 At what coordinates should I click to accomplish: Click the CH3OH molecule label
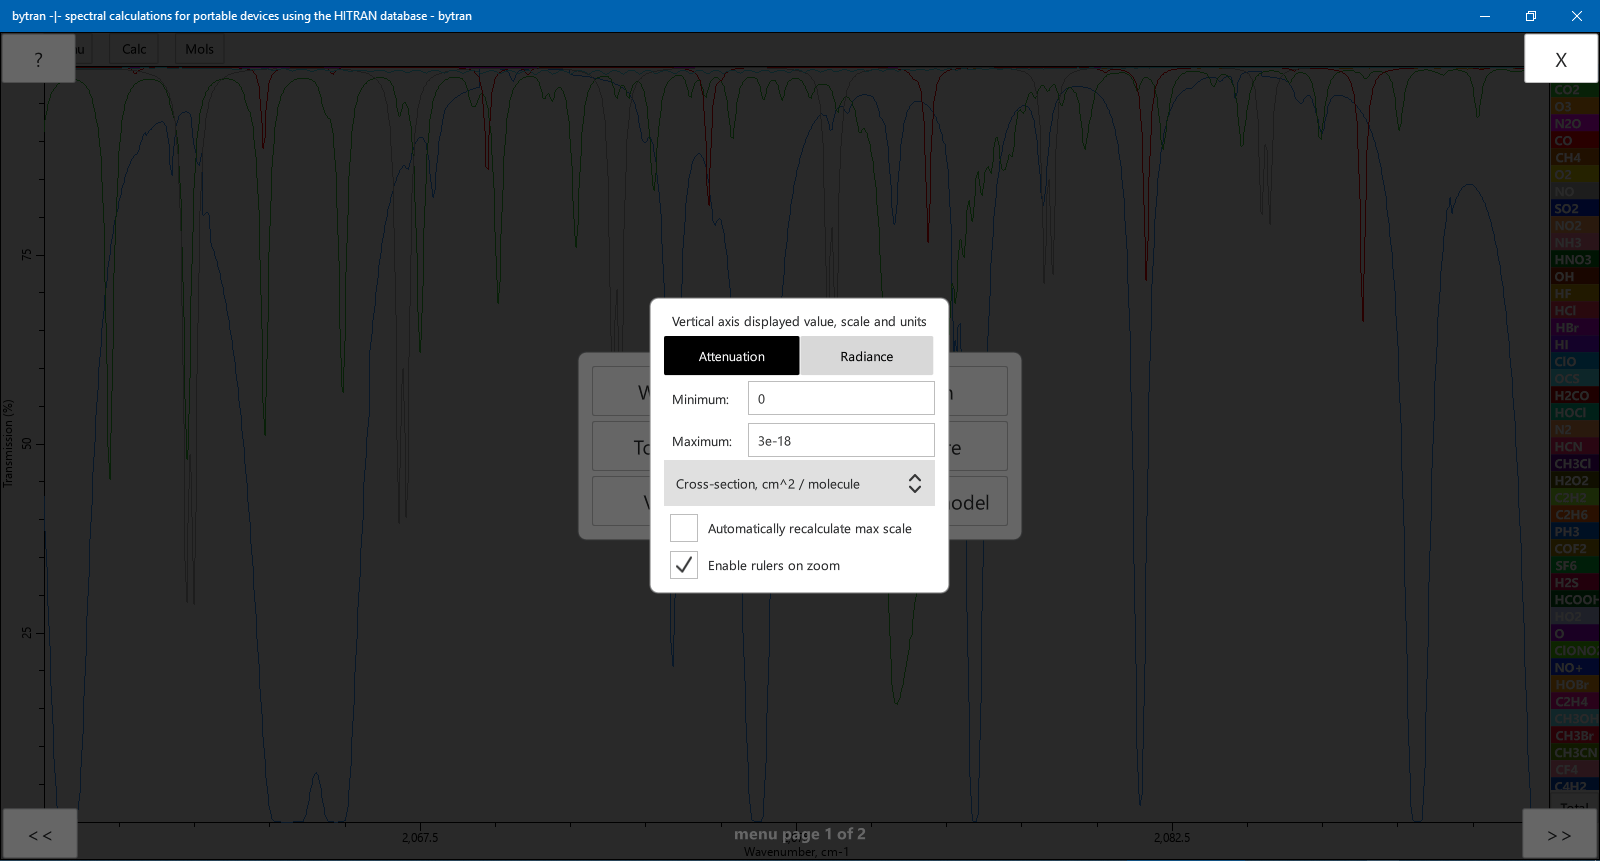coord(1574,719)
